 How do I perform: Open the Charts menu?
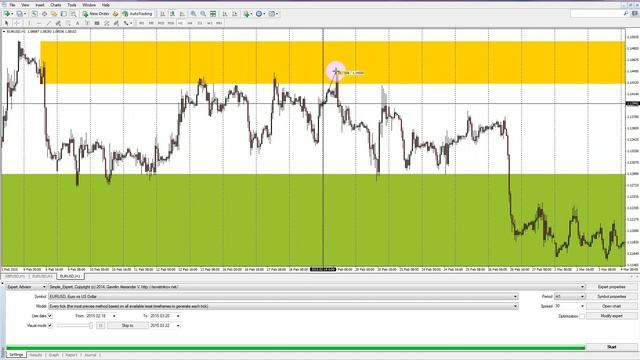tap(56, 5)
